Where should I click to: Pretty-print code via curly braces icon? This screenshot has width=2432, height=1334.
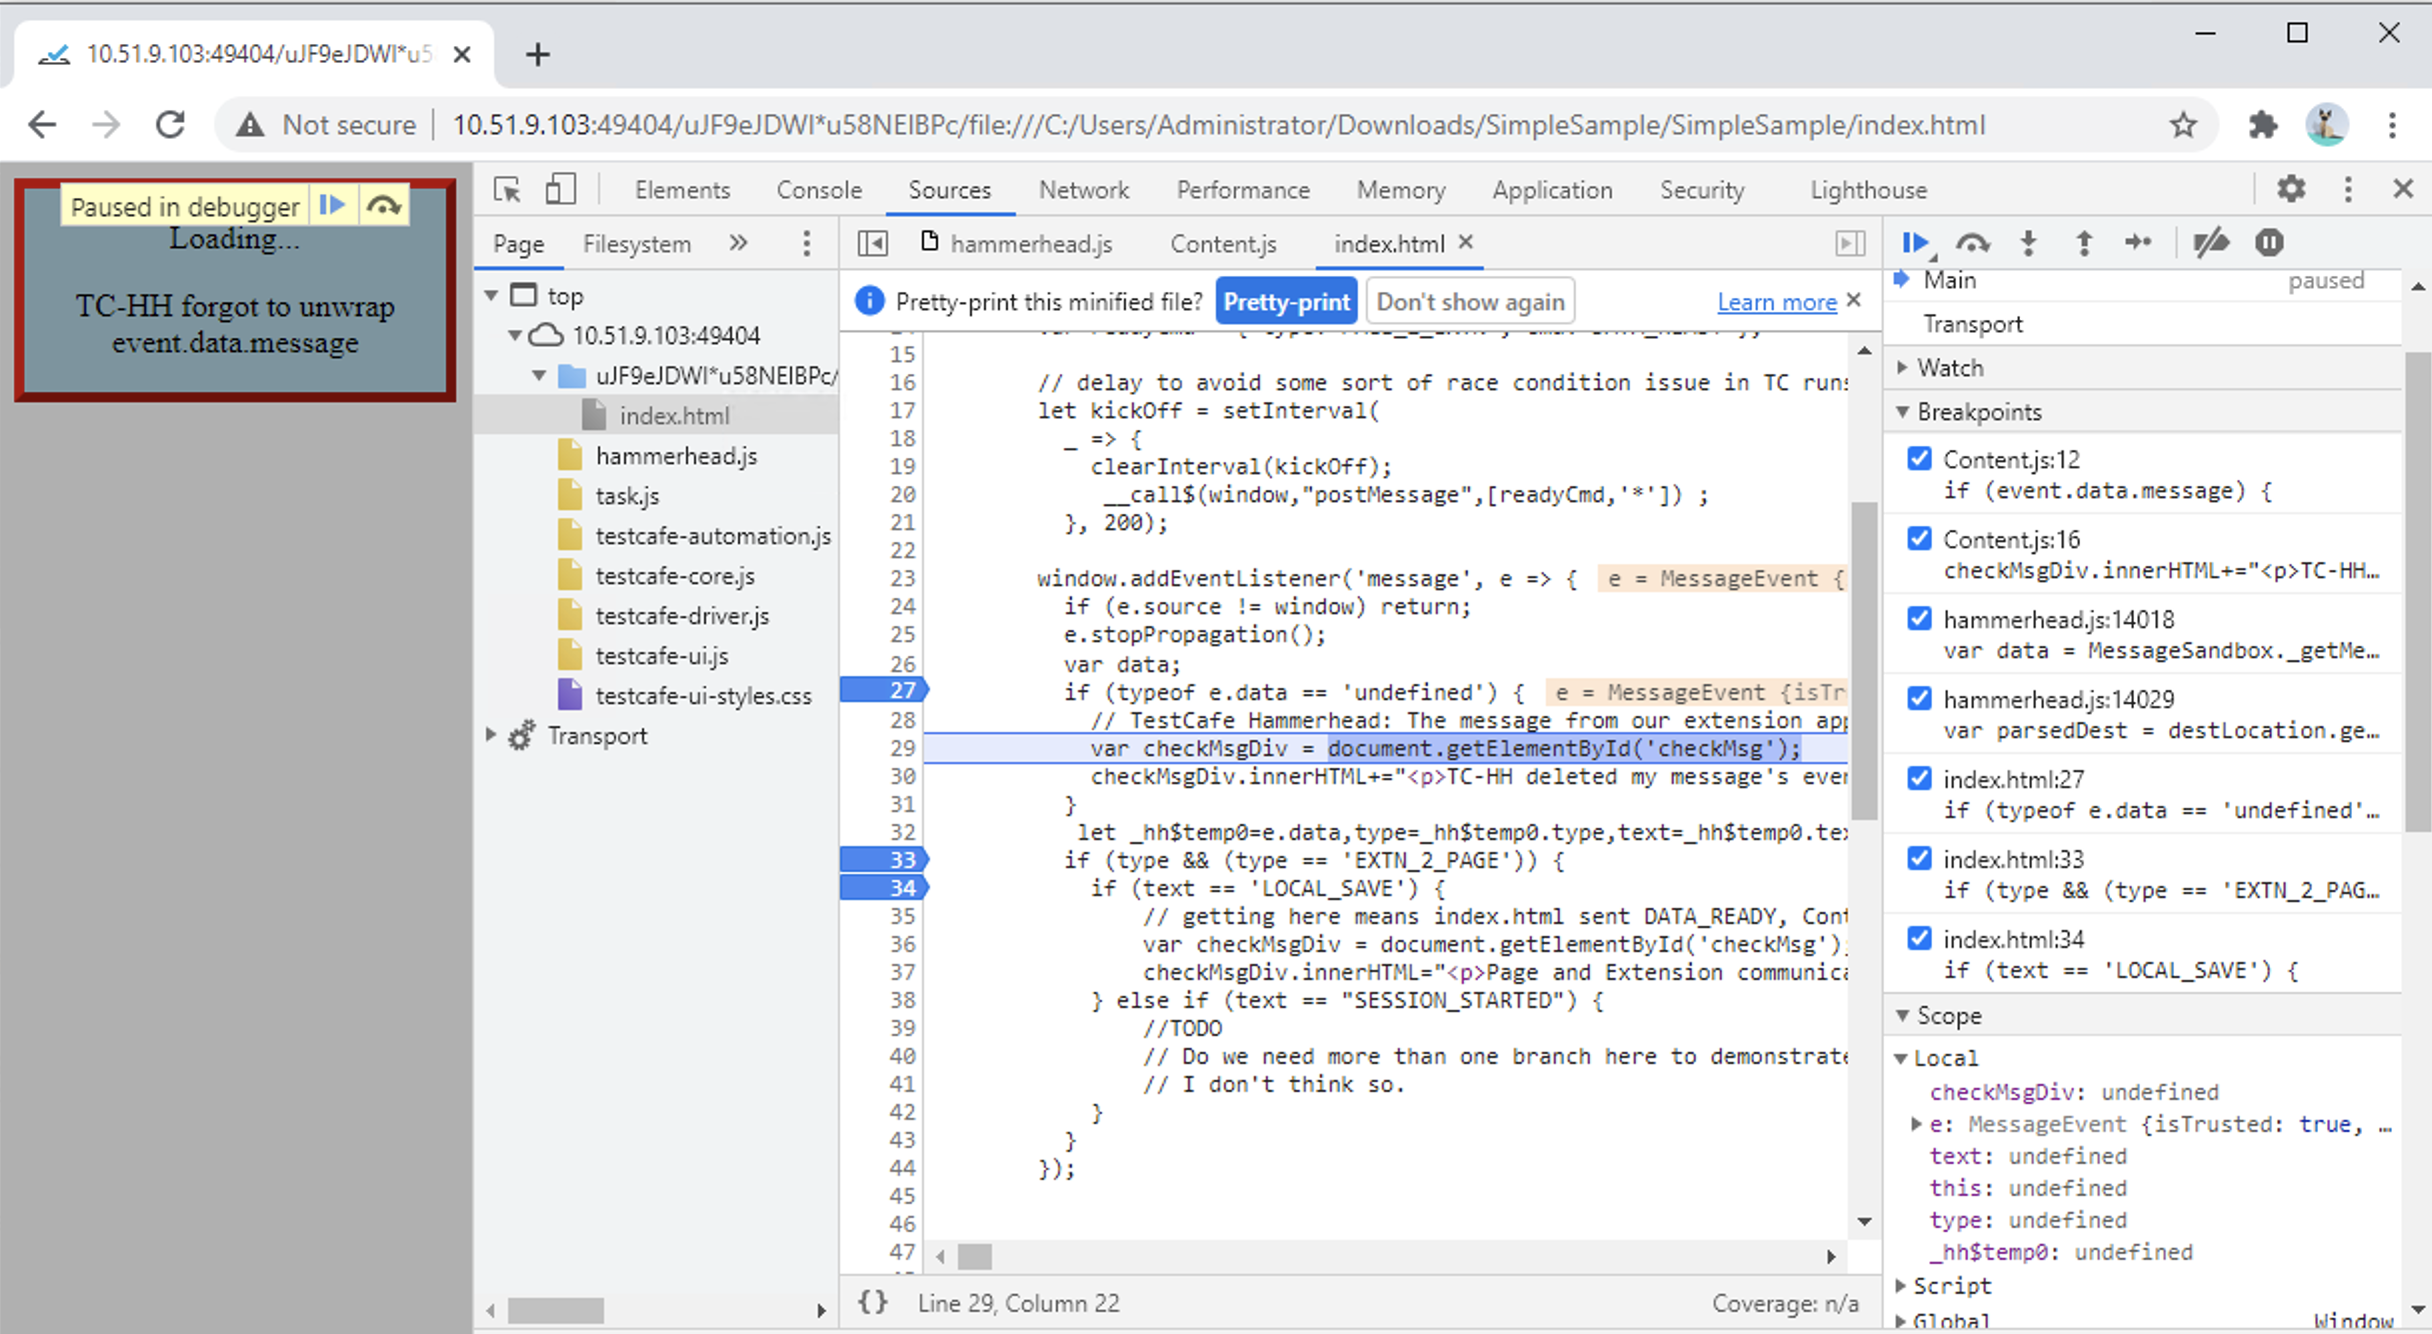click(x=872, y=1302)
